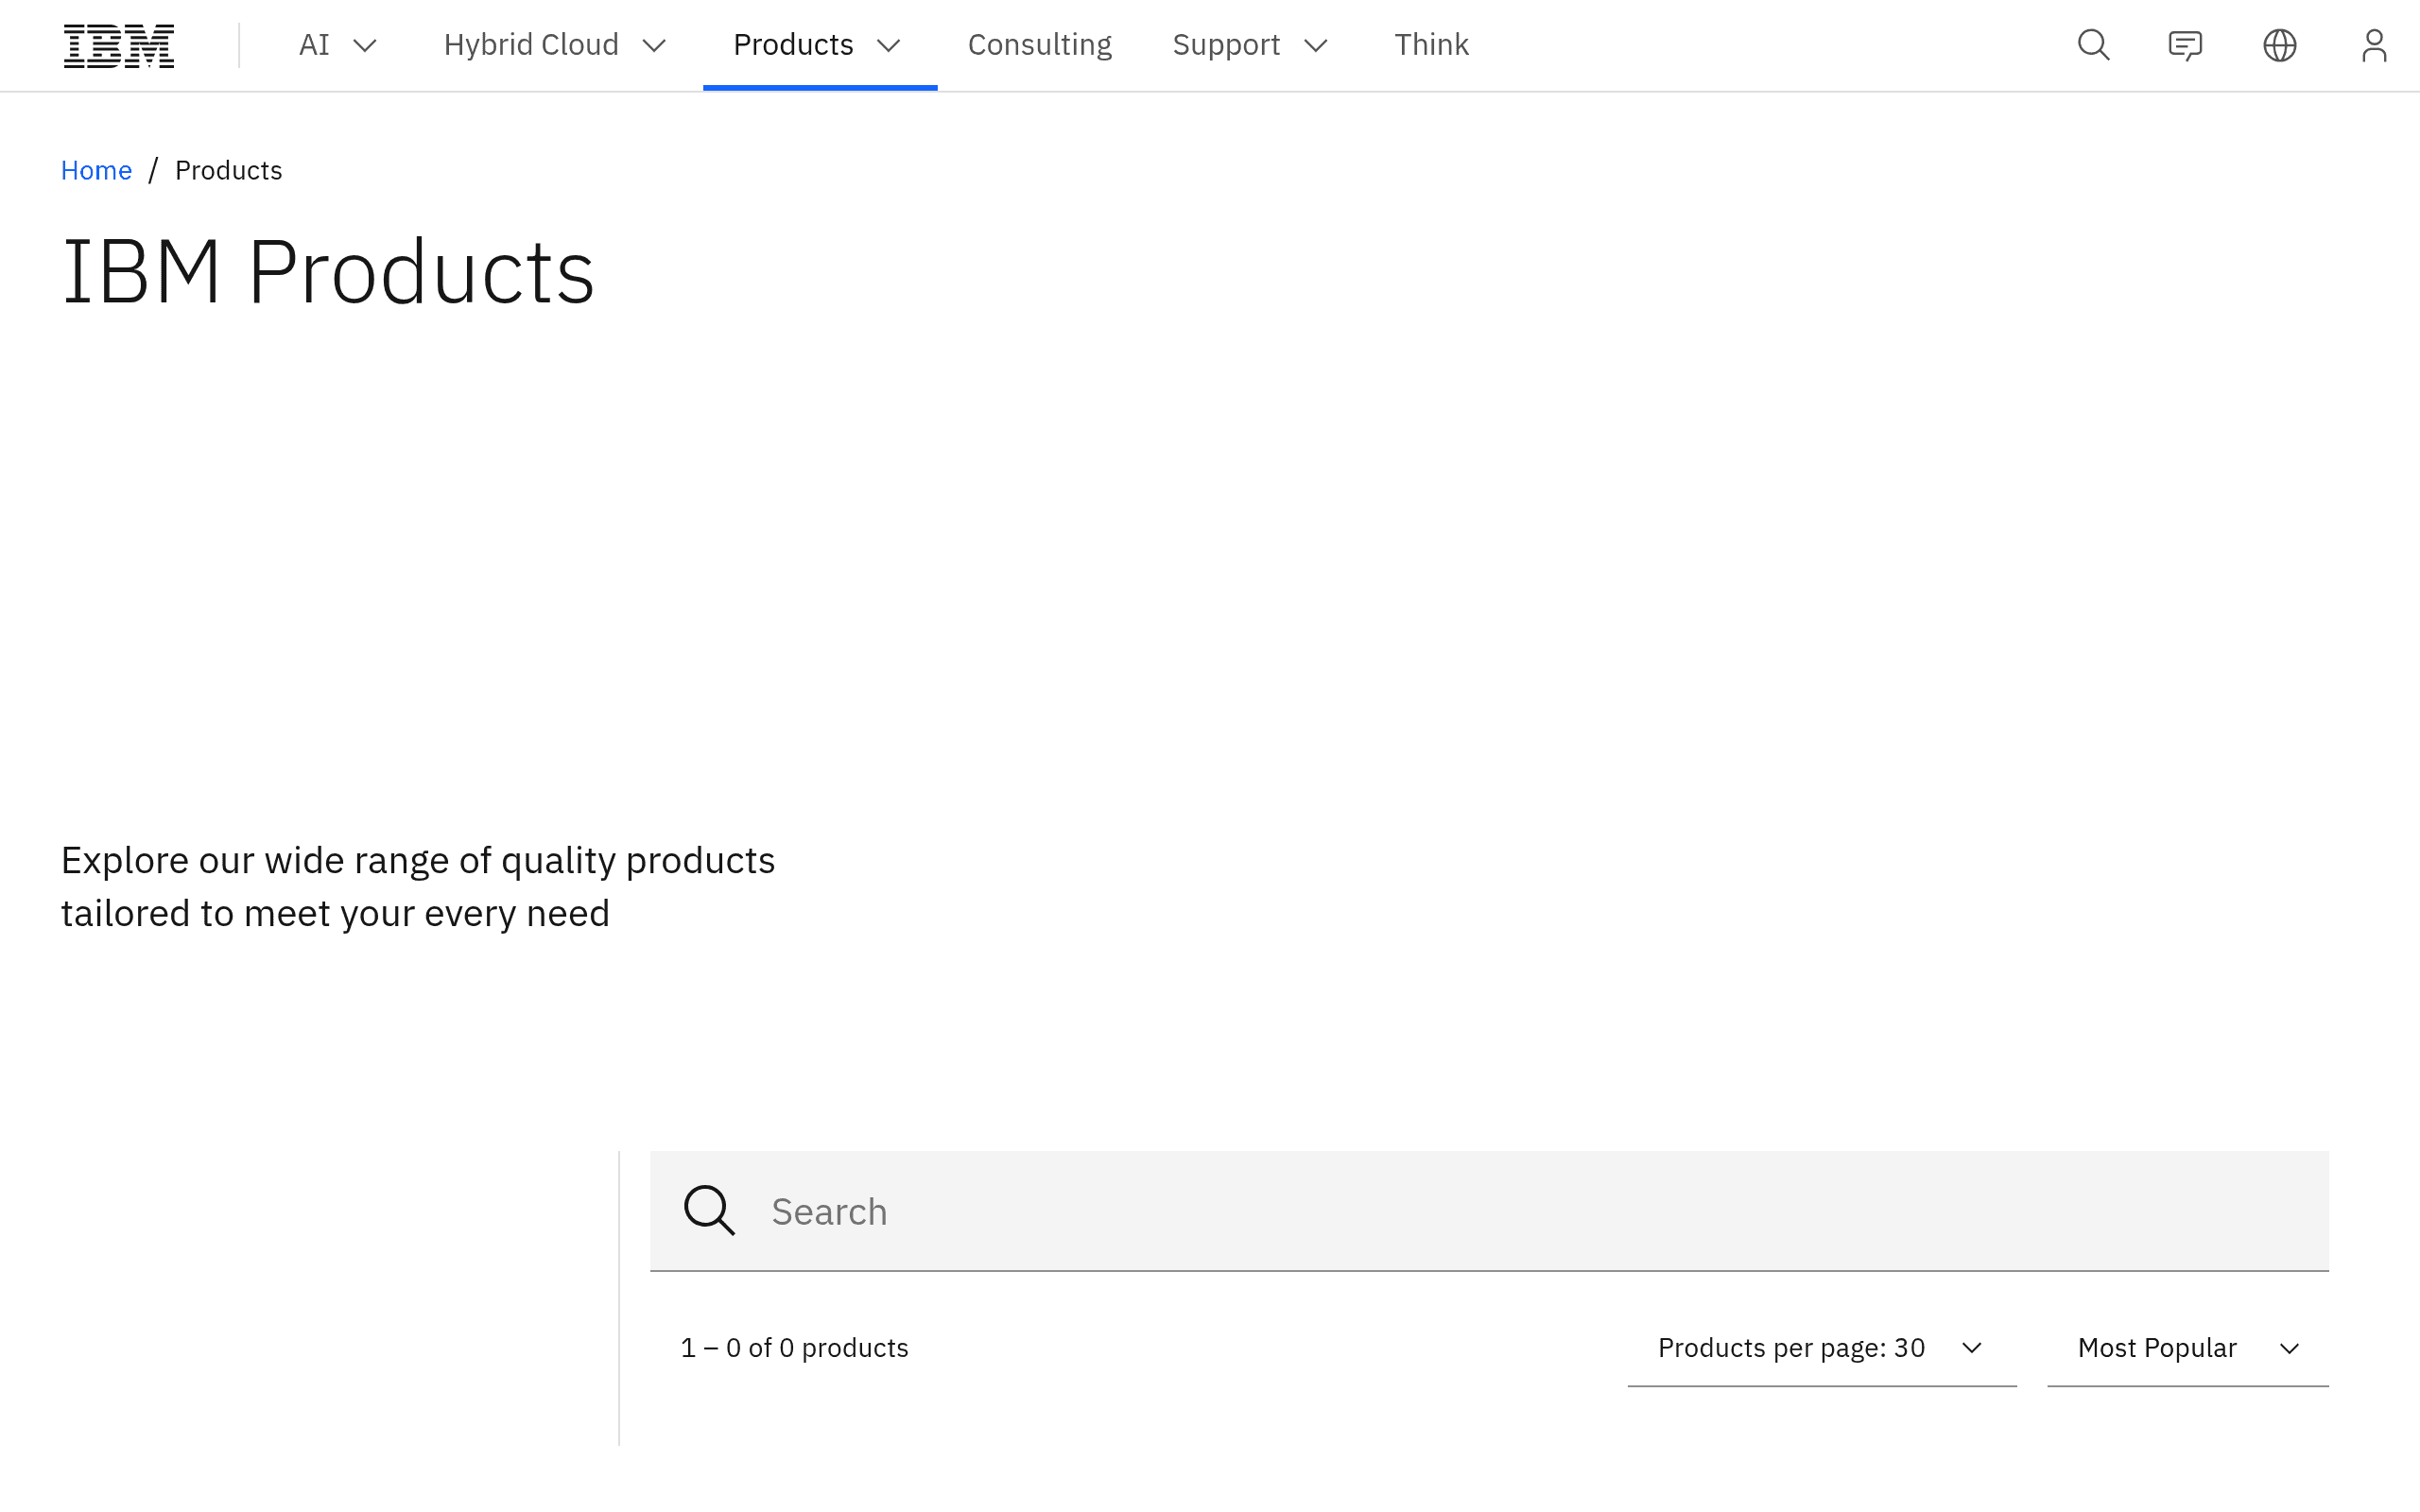Expand the AI menu chevron

tap(365, 45)
